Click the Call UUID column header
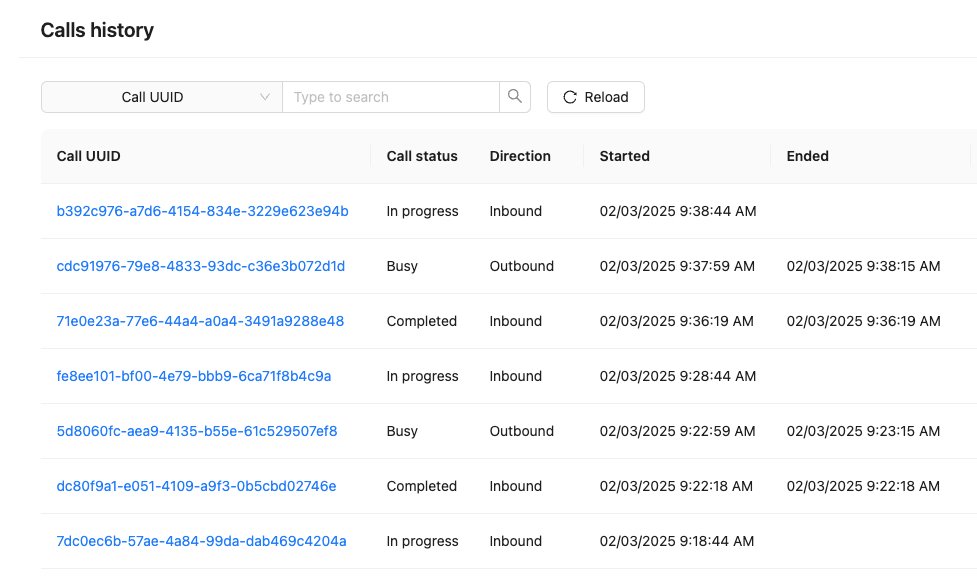The height and width of the screenshot is (587, 977). (89, 156)
